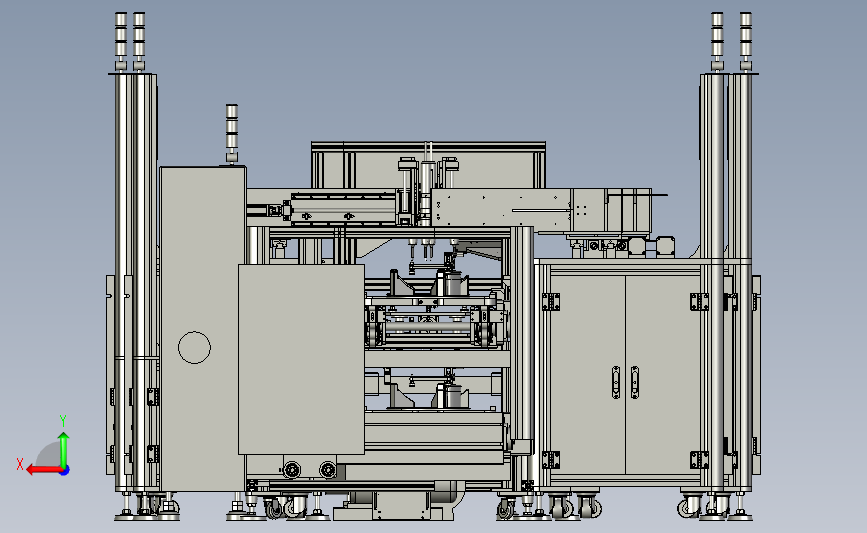Screen dimensions: 867x533
Task: Select the right door handle of the double-door cabinet
Action: [635, 382]
